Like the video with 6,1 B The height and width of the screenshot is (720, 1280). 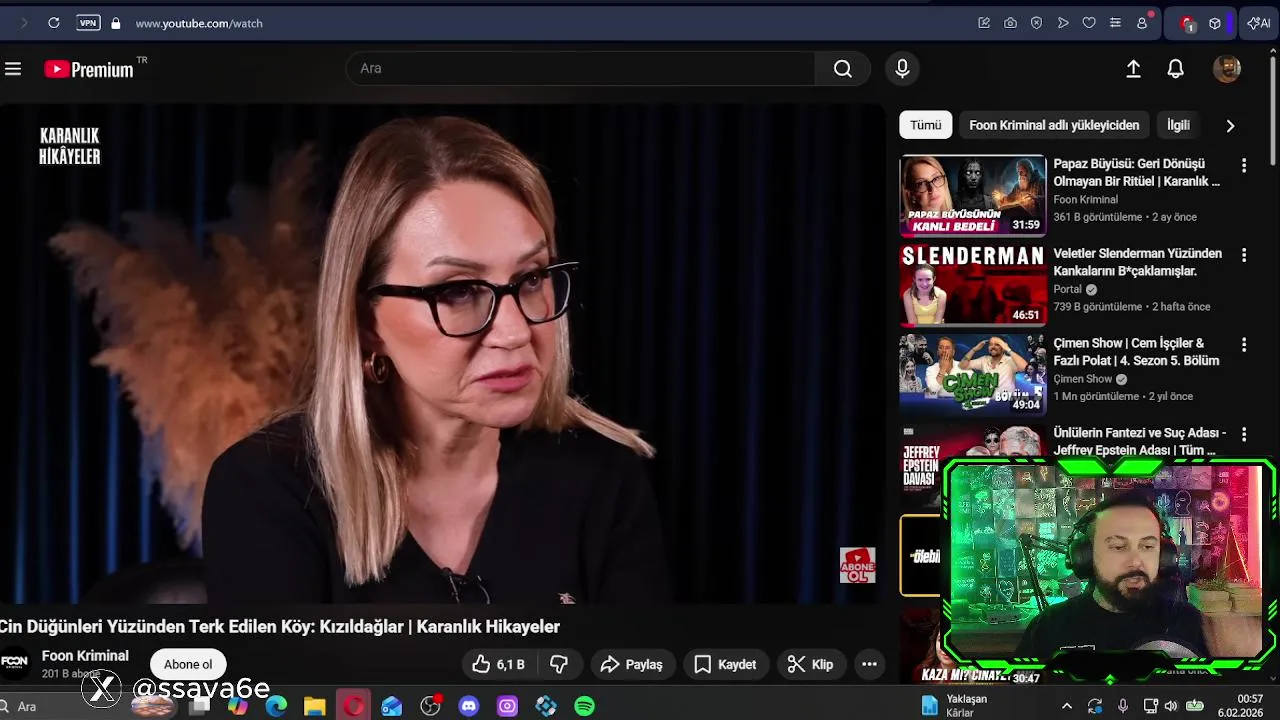pos(499,664)
